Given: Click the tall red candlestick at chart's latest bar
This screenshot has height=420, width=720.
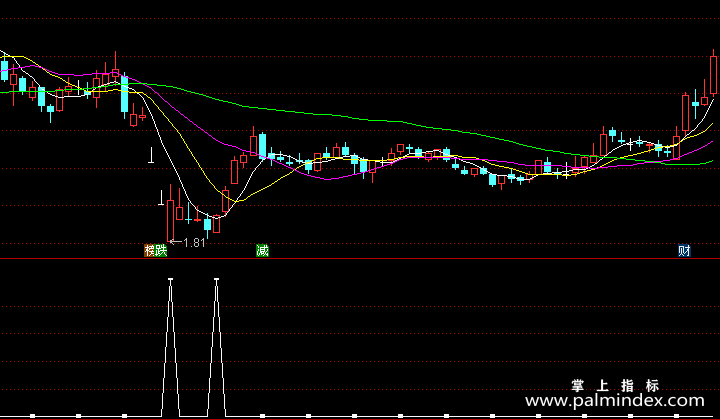Looking at the screenshot, I should click(x=714, y=76).
